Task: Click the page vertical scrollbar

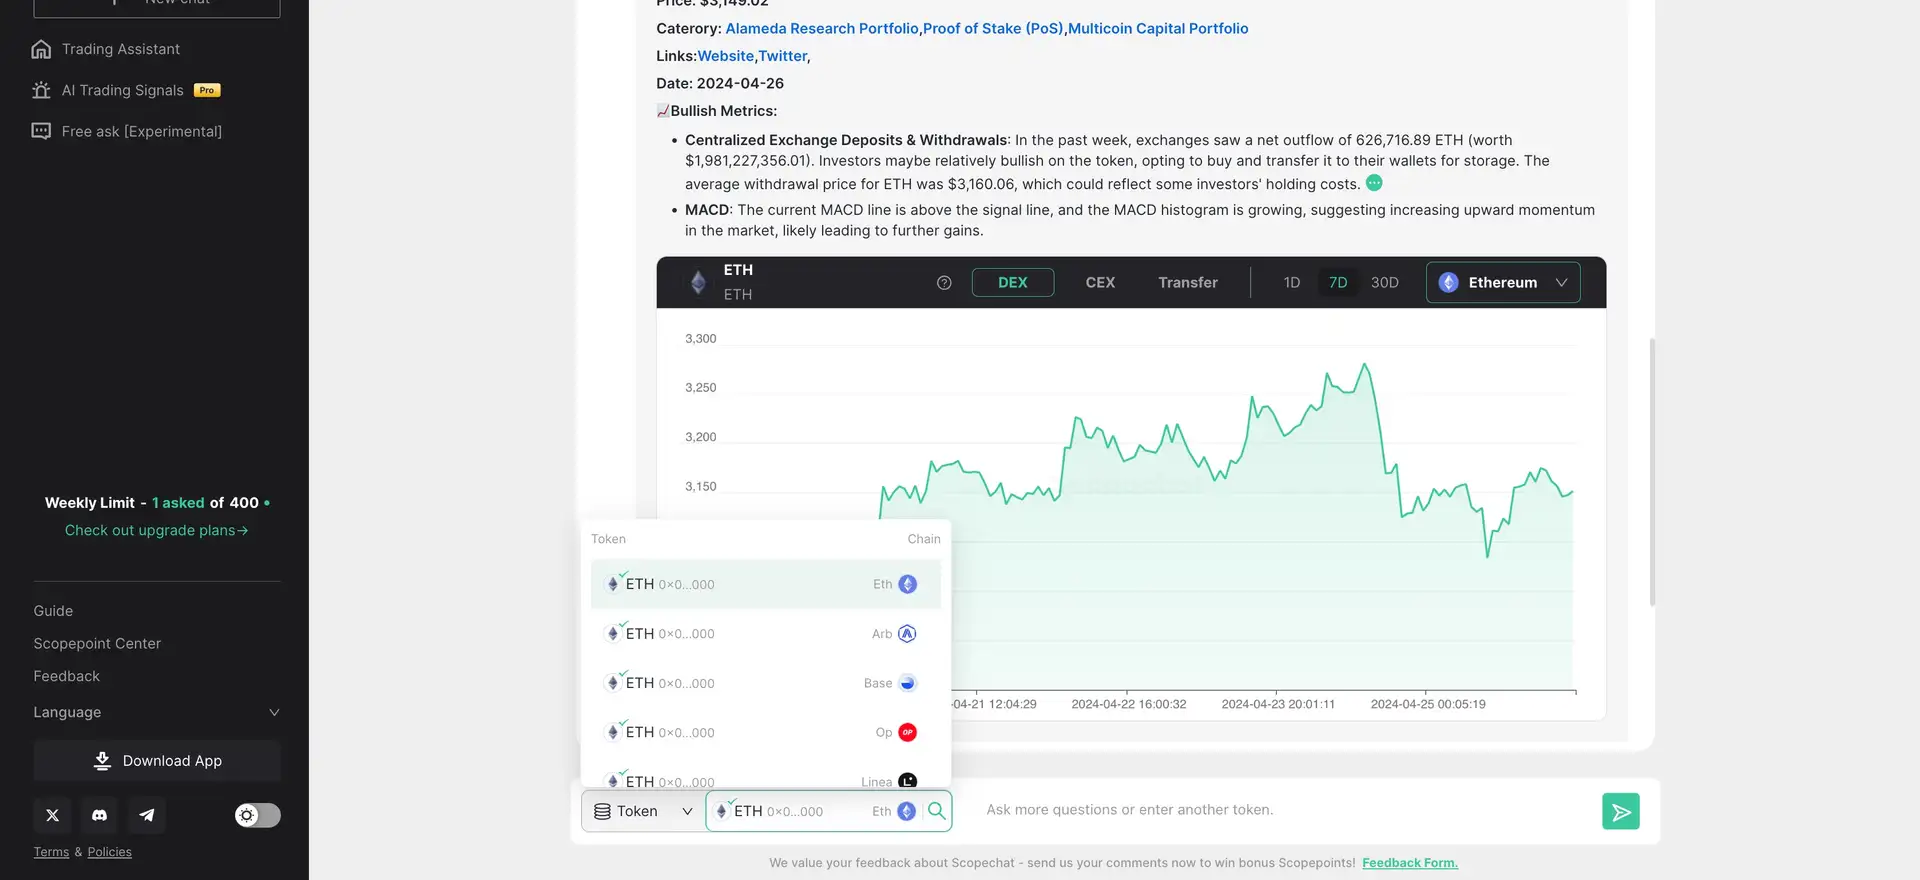Action: point(1652,472)
